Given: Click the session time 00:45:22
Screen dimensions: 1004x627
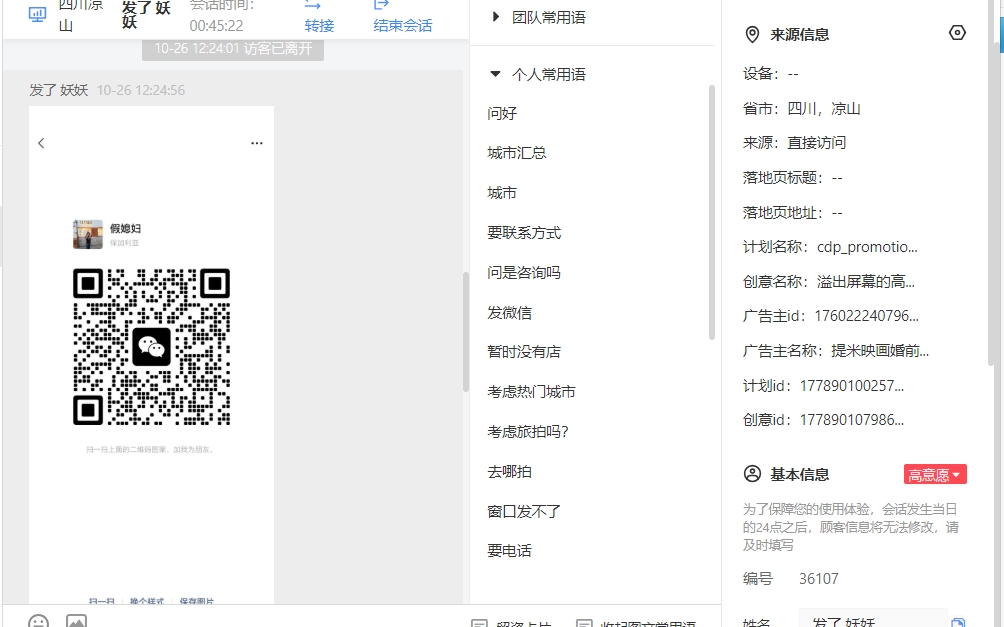Looking at the screenshot, I should coord(216,26).
